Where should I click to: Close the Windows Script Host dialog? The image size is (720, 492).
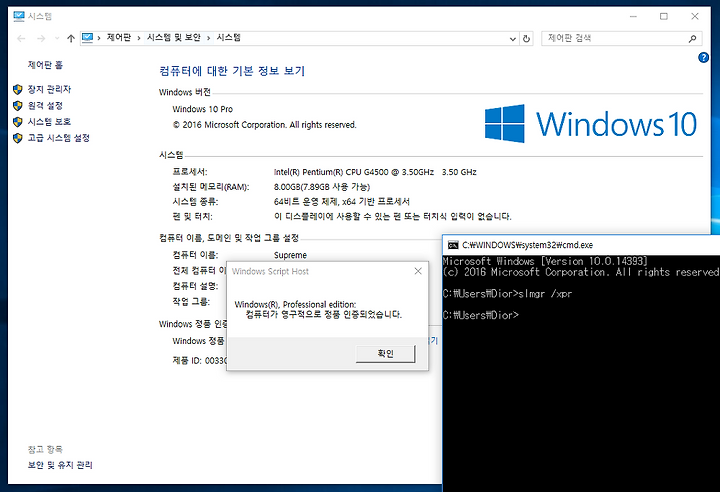pyautogui.click(x=418, y=271)
